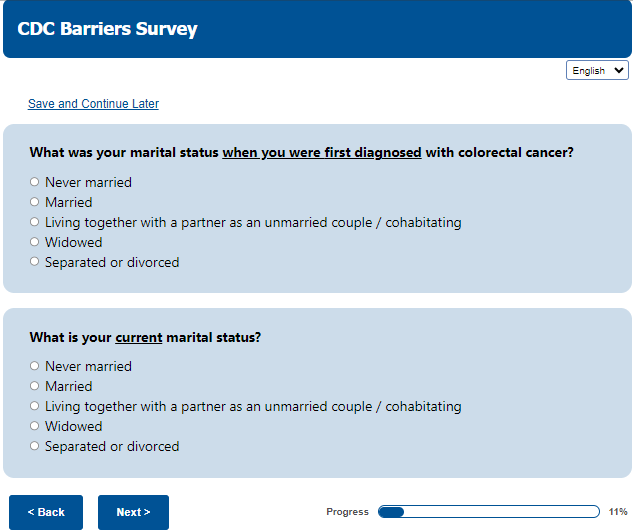Viewport: 633px width, 530px height.
Task: Pick 'Living together' option for diagnosis-time status
Action: (35, 222)
